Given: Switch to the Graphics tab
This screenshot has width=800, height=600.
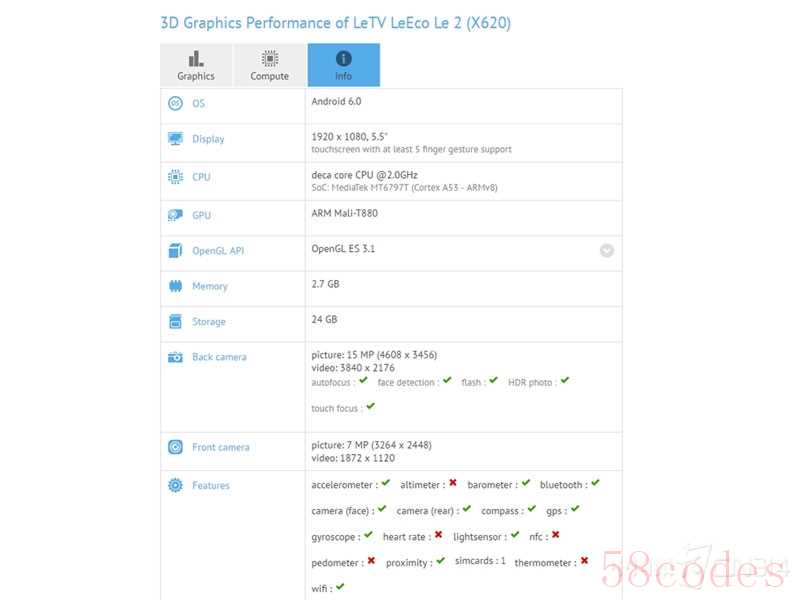Looking at the screenshot, I should tap(196, 65).
